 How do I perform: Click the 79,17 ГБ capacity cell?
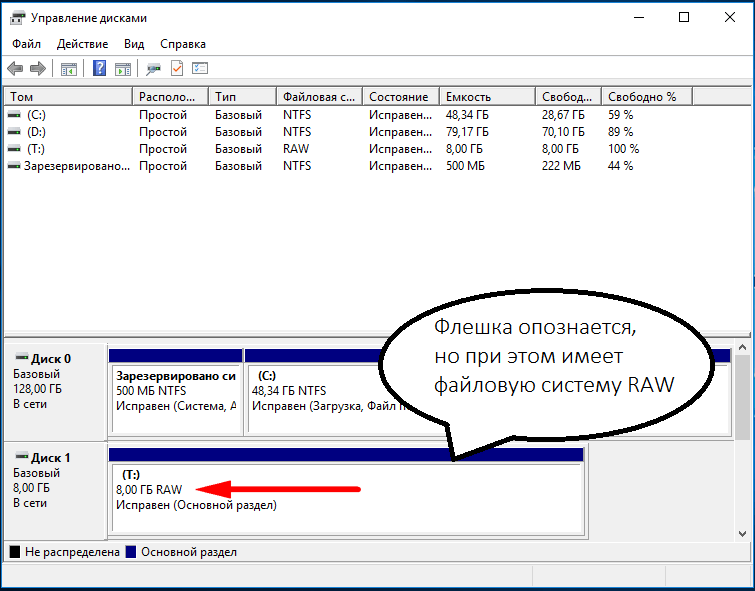click(467, 132)
